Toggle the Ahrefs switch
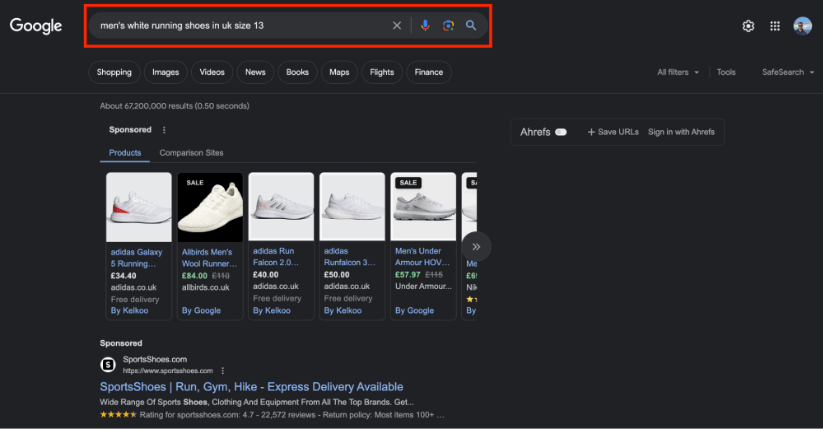 tap(561, 132)
